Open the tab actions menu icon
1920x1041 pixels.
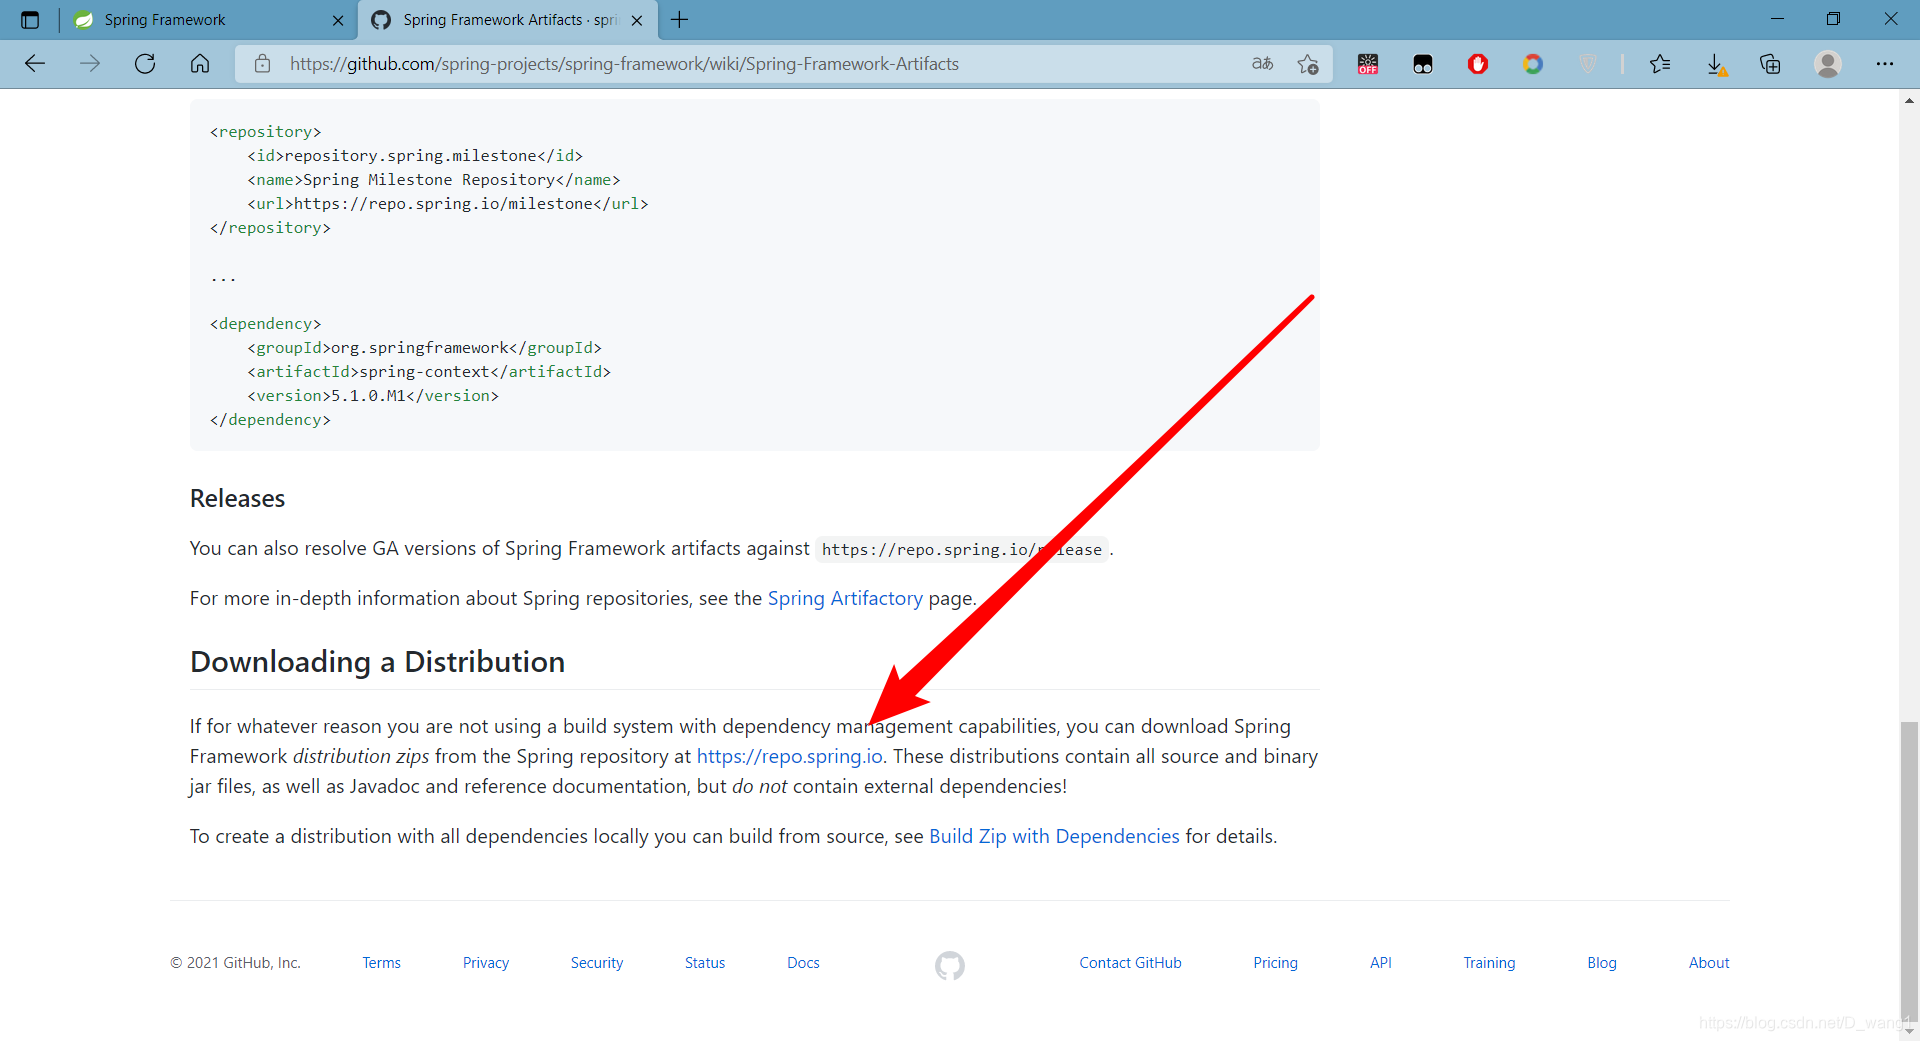click(30, 20)
